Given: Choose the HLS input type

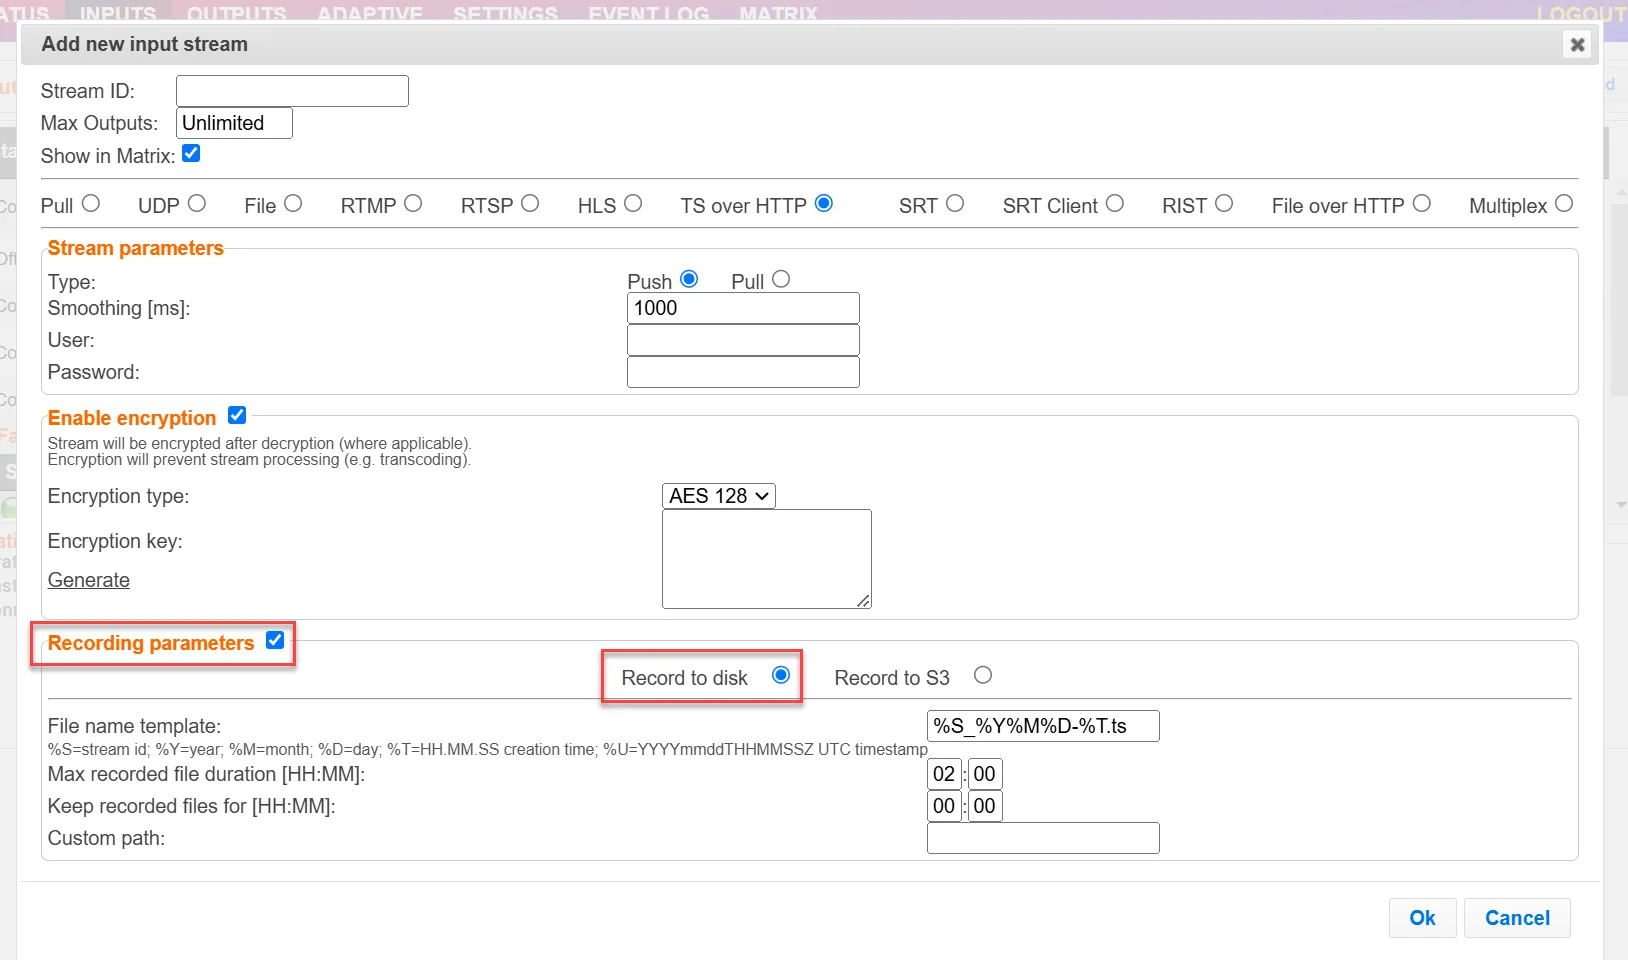Looking at the screenshot, I should [x=633, y=204].
